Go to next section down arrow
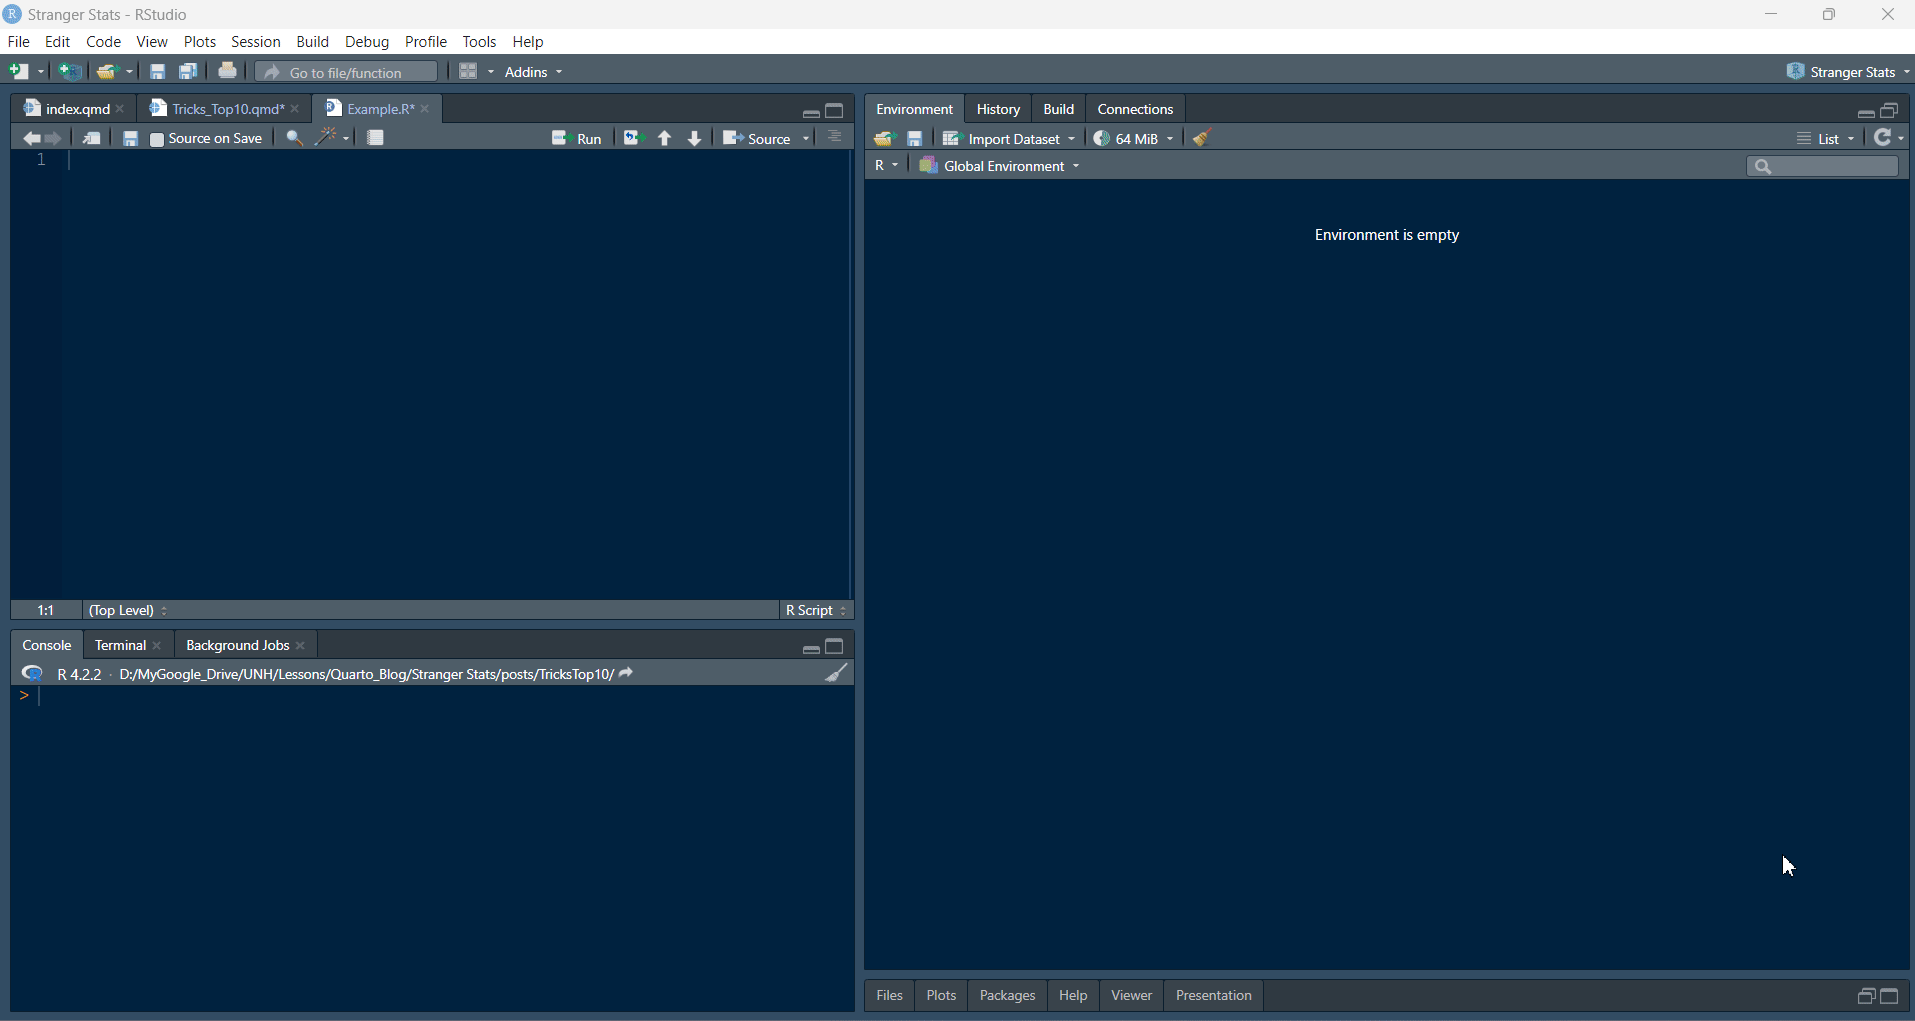The width and height of the screenshot is (1915, 1021). (695, 139)
